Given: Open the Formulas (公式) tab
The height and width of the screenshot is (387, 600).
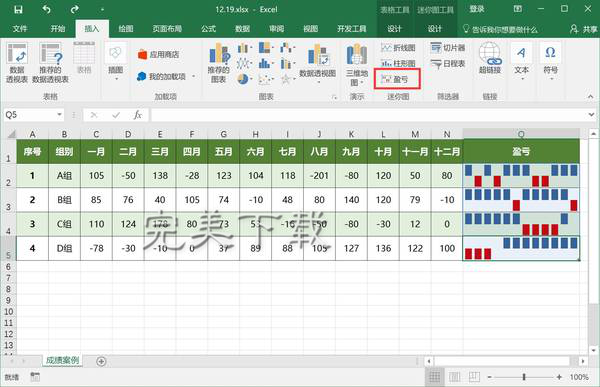Looking at the screenshot, I should 209,29.
